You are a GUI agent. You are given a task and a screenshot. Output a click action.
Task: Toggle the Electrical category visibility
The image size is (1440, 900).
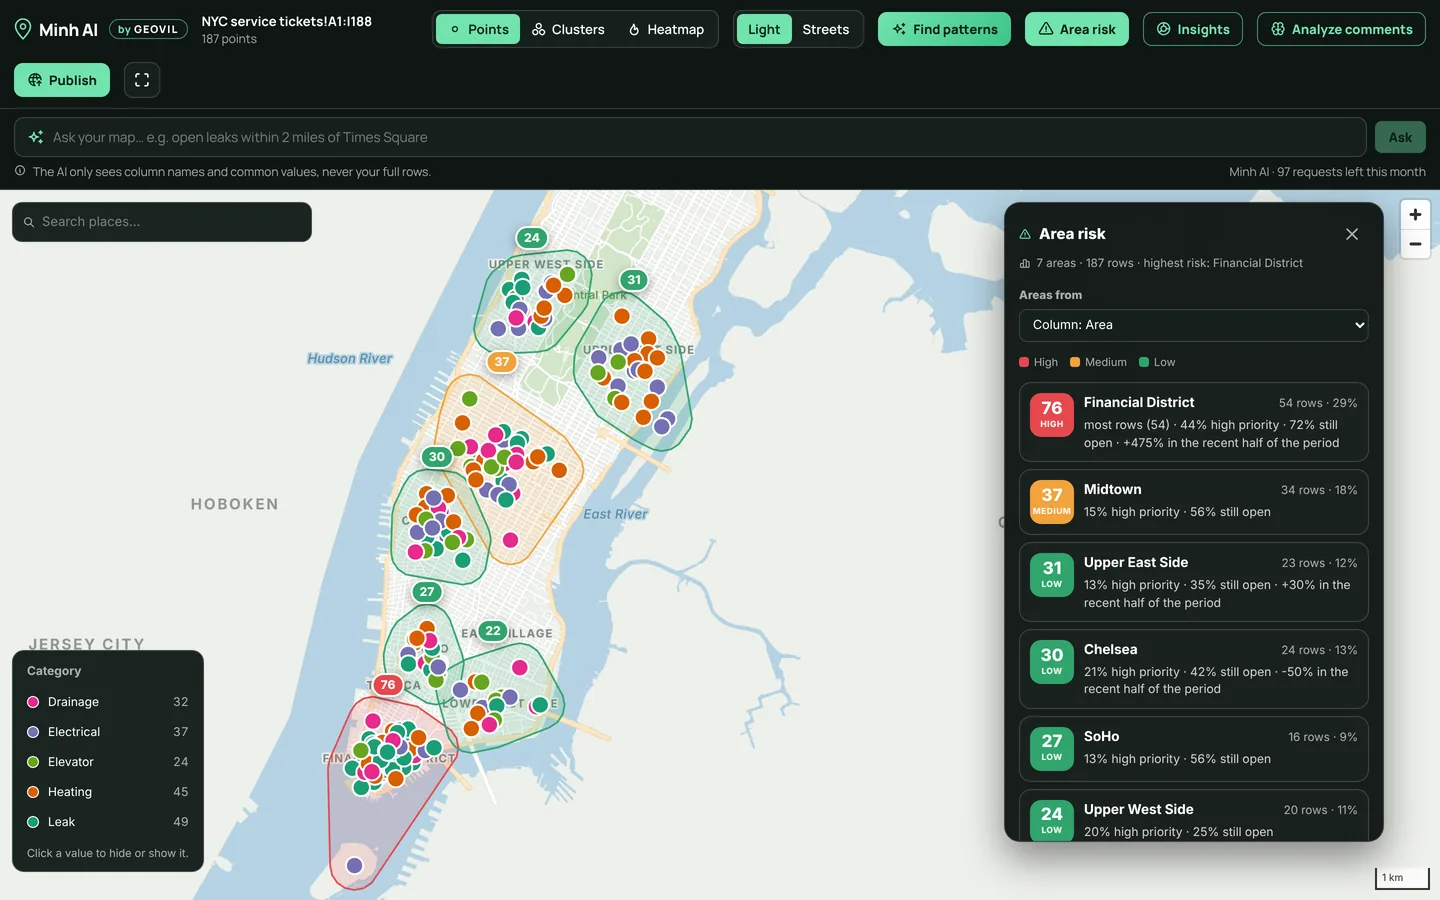[x=108, y=732]
